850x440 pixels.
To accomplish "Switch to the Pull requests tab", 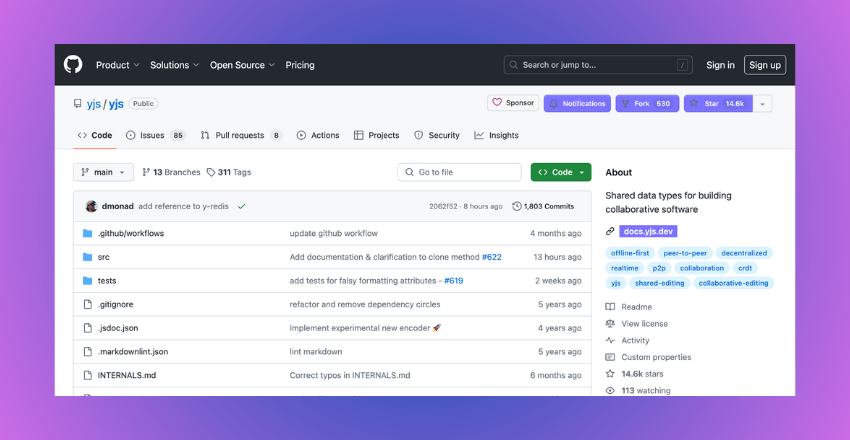I will (x=241, y=135).
